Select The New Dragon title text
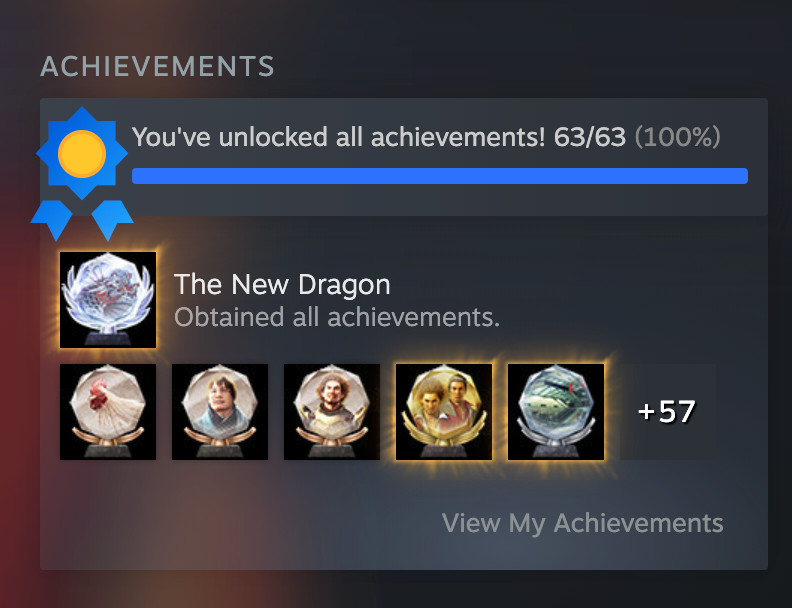The image size is (792, 608). coord(282,284)
